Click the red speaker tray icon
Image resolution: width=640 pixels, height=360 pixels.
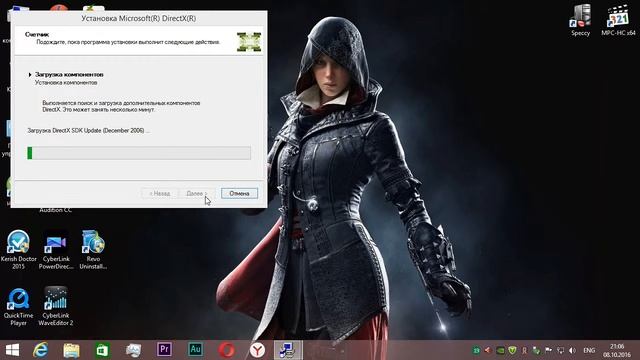488,350
